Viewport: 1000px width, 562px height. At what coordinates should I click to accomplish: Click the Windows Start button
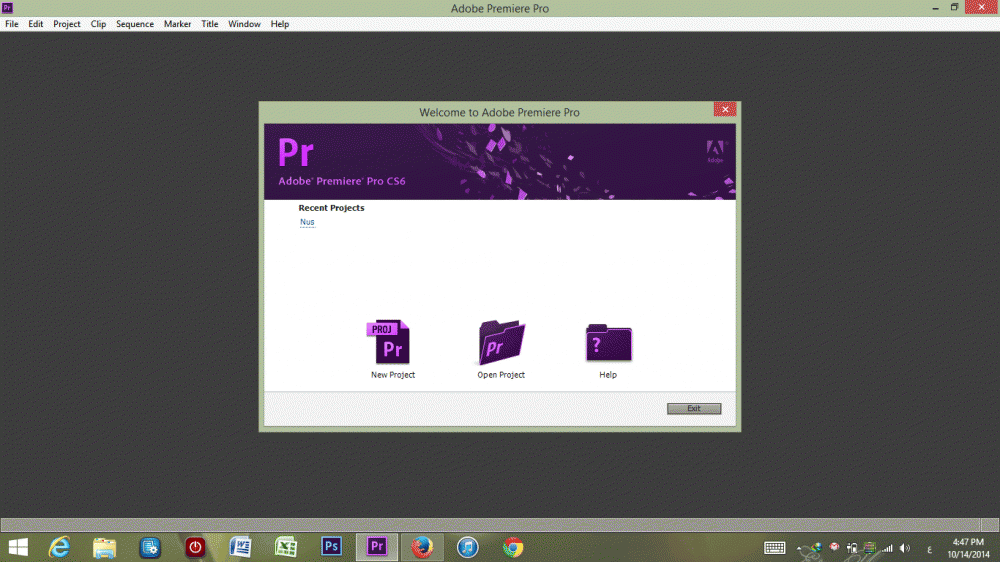pyautogui.click(x=18, y=547)
